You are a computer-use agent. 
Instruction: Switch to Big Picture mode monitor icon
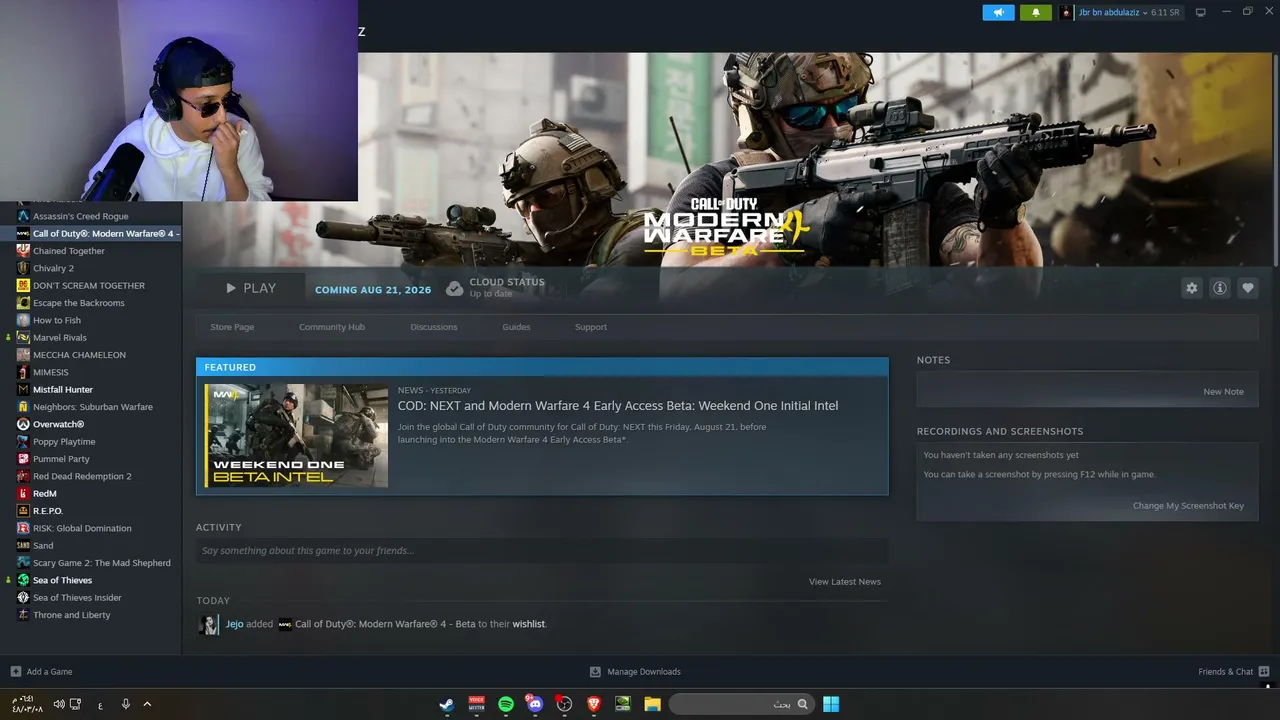coord(1200,13)
